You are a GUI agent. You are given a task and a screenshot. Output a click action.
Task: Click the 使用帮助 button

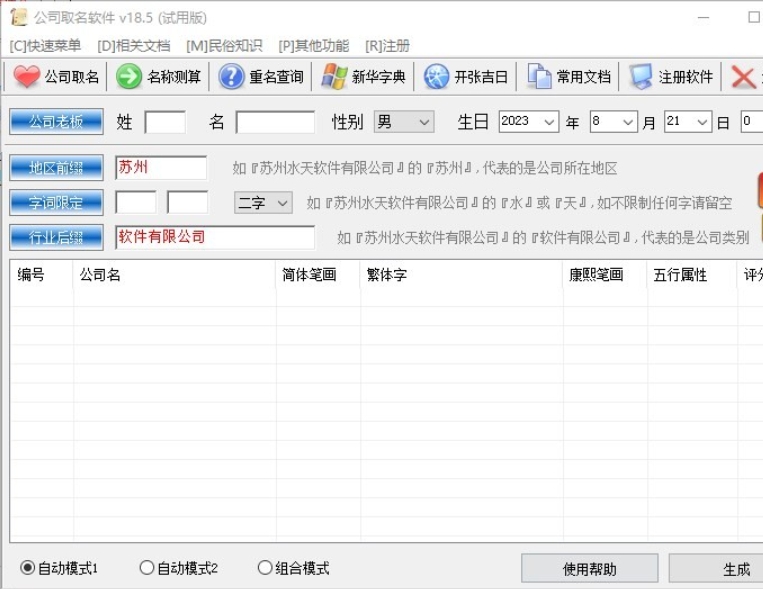click(x=589, y=569)
